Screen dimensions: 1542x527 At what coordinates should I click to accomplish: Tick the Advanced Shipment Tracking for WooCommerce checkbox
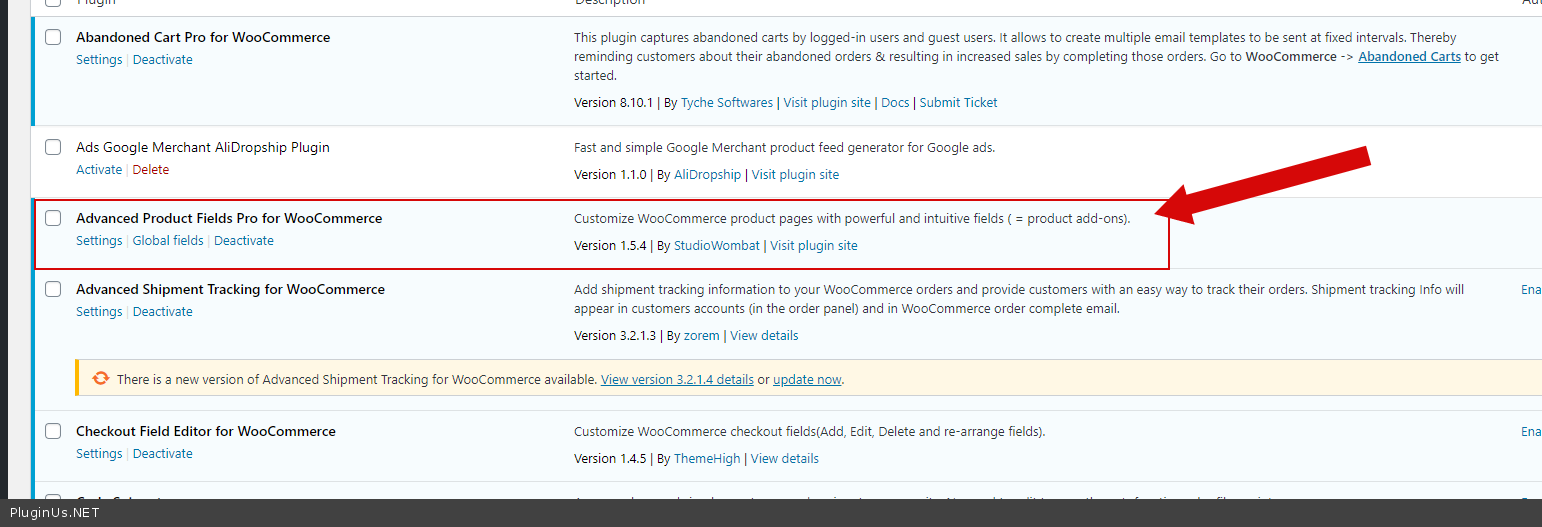[x=53, y=289]
